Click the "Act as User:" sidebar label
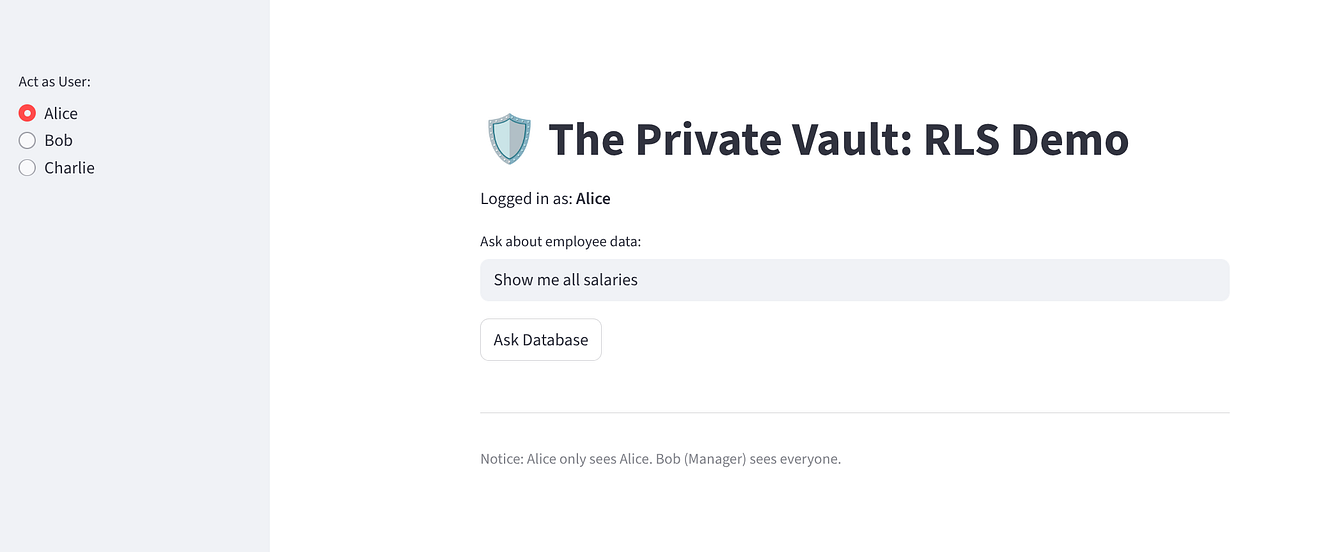 (55, 82)
